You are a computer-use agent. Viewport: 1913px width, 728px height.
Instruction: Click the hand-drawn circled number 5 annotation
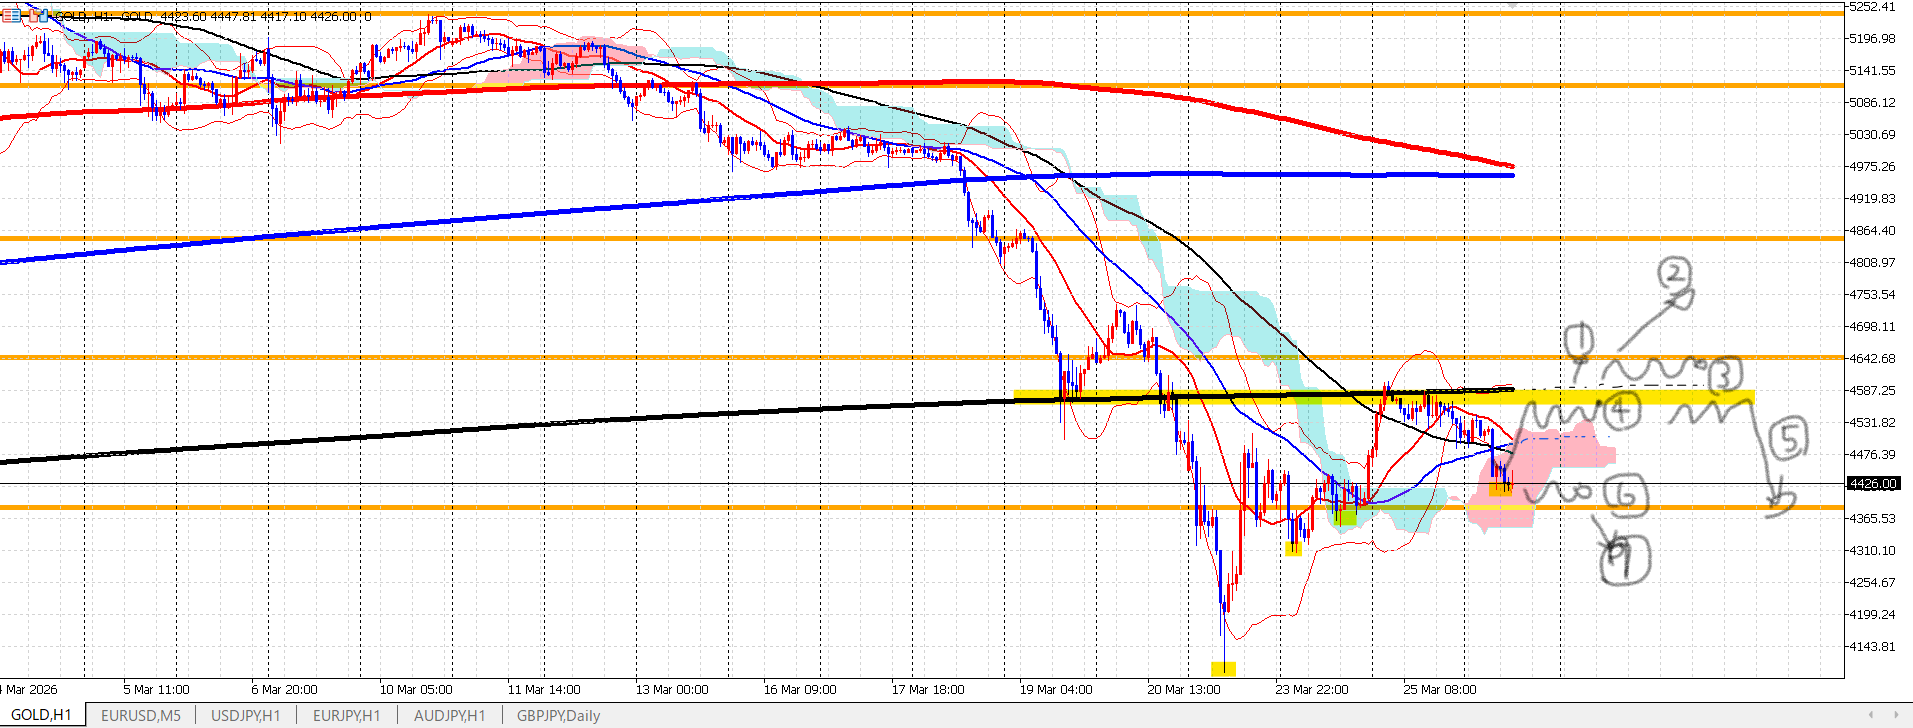pyautogui.click(x=1788, y=440)
